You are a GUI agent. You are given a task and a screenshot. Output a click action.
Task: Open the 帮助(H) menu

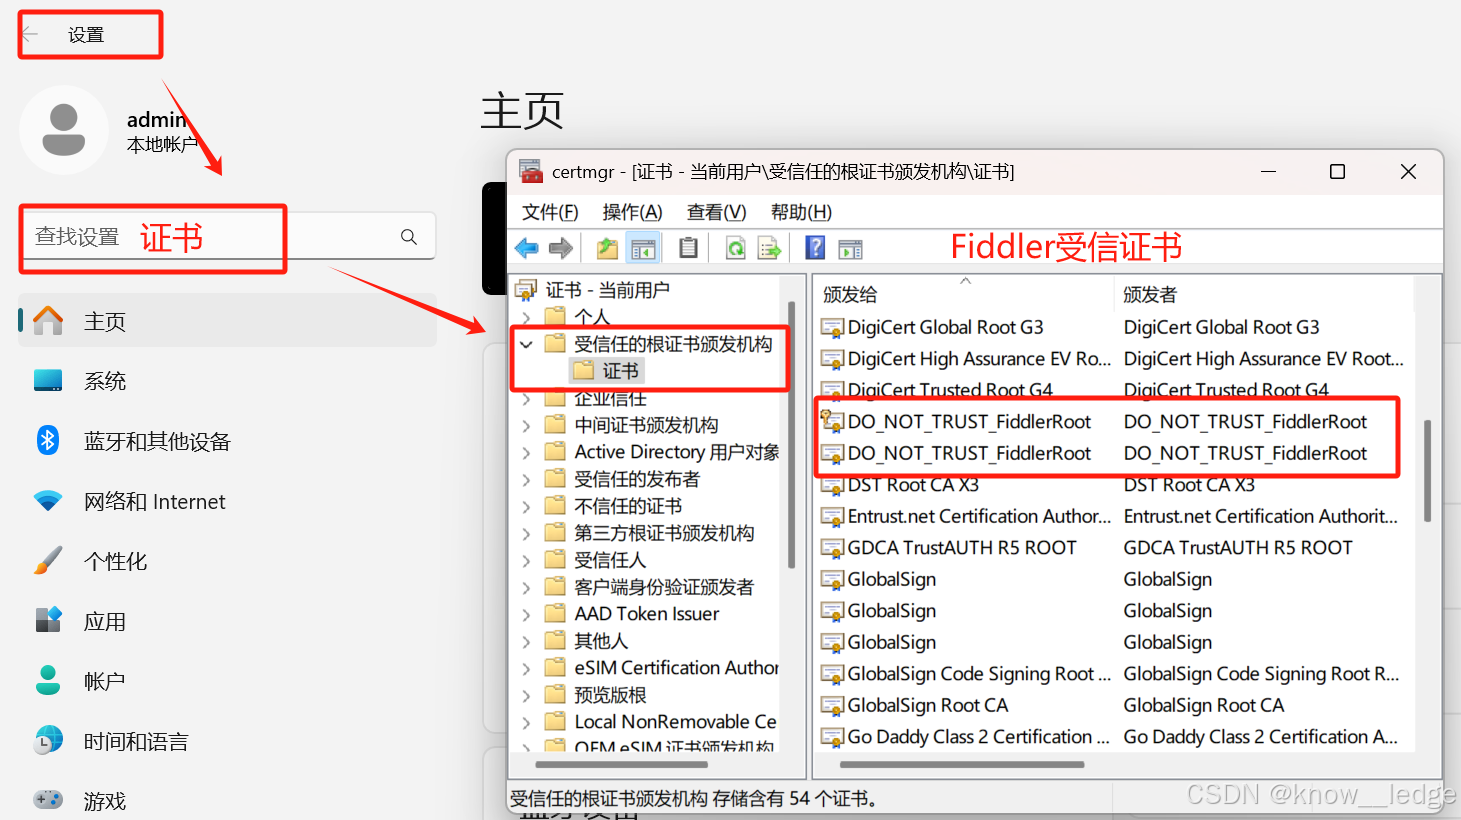coord(801,212)
